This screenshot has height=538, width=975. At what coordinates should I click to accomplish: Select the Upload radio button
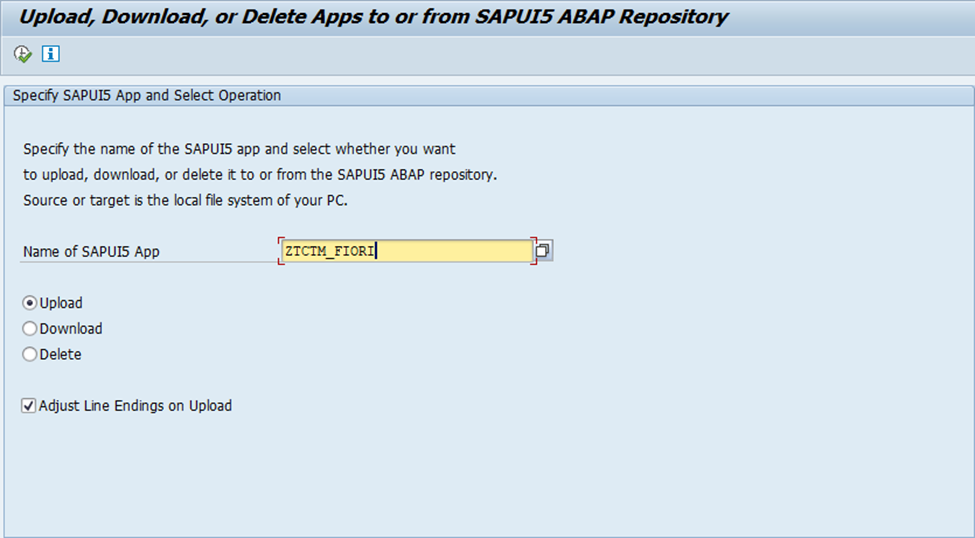coord(30,303)
